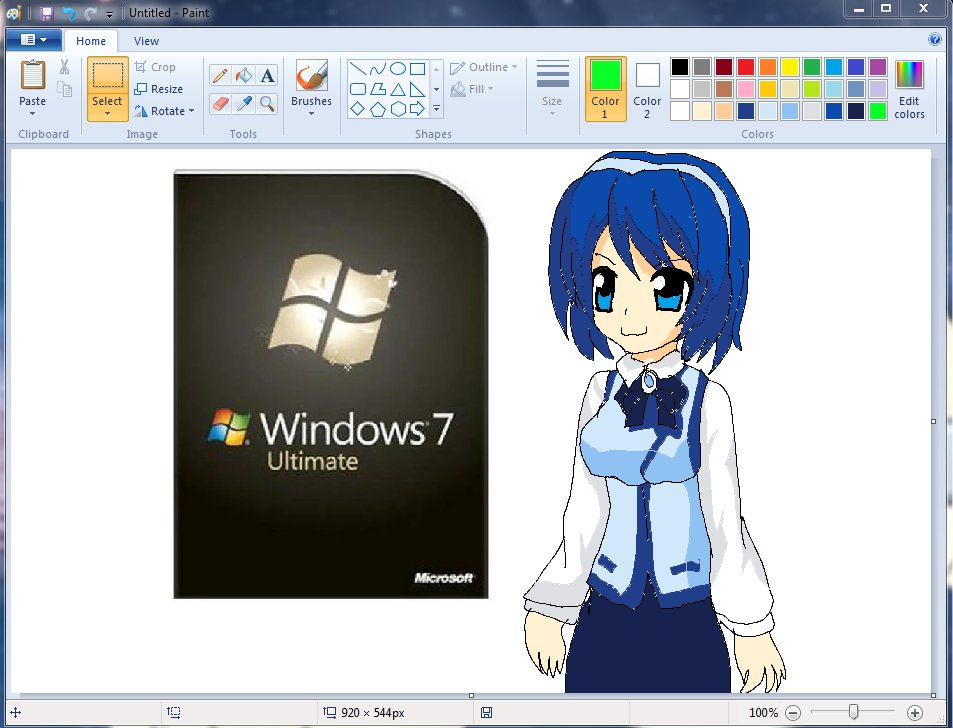Open the Brushes dropdown arrow
Viewport: 953px width, 728px height.
tap(311, 114)
